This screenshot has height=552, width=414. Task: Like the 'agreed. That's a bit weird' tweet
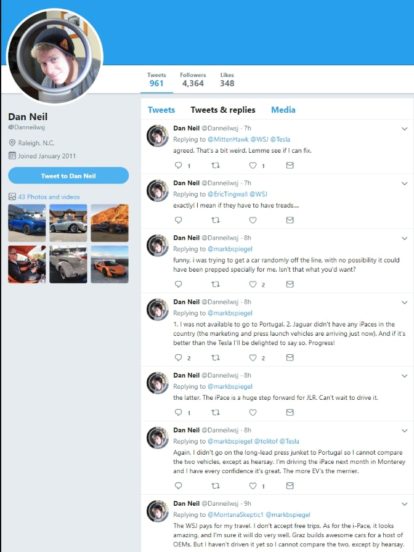tap(253, 165)
